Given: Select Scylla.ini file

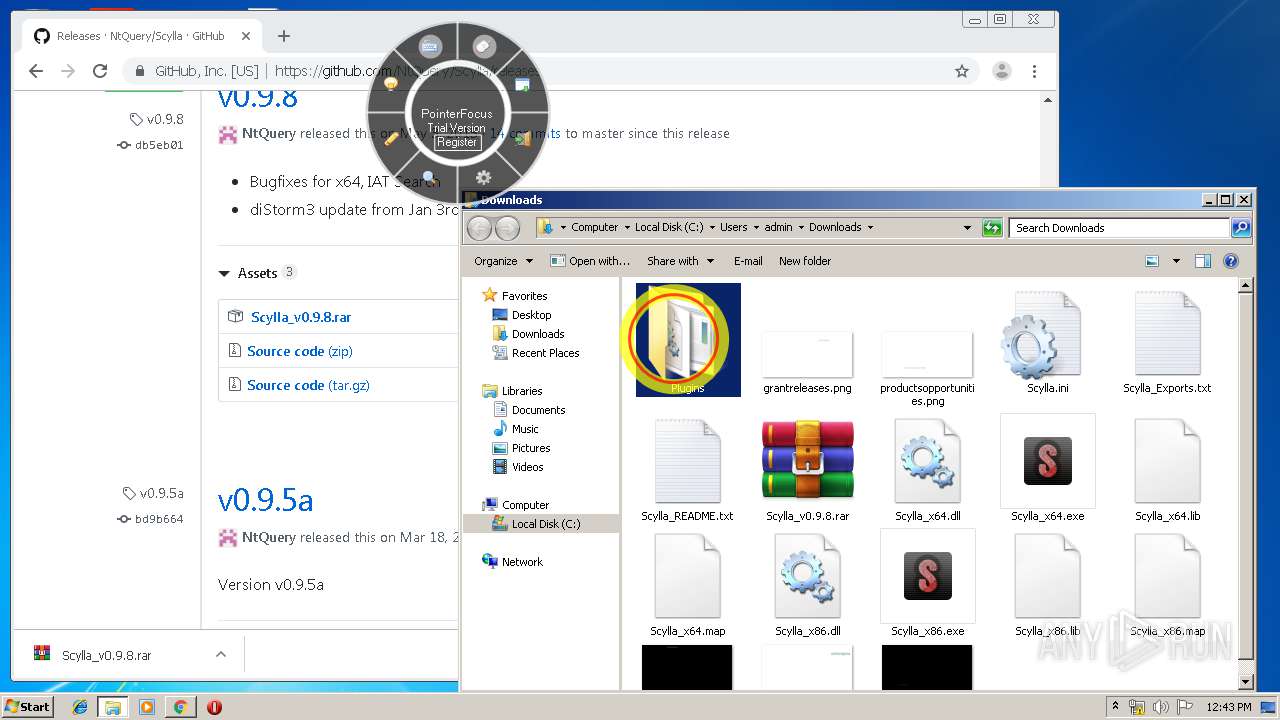Looking at the screenshot, I should 1047,342.
